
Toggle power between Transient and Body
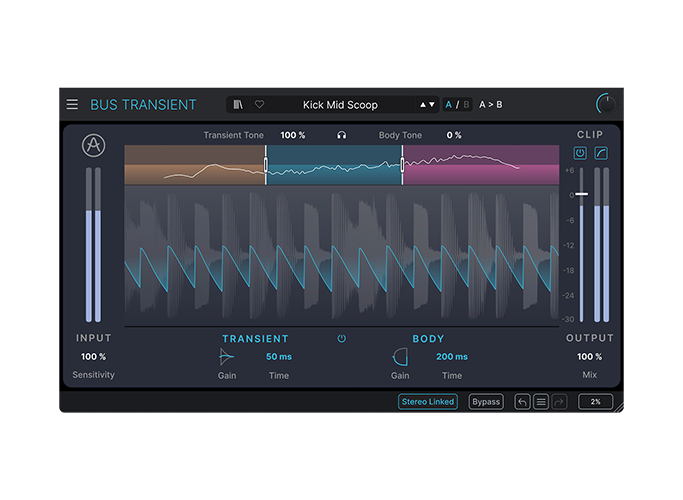(341, 339)
